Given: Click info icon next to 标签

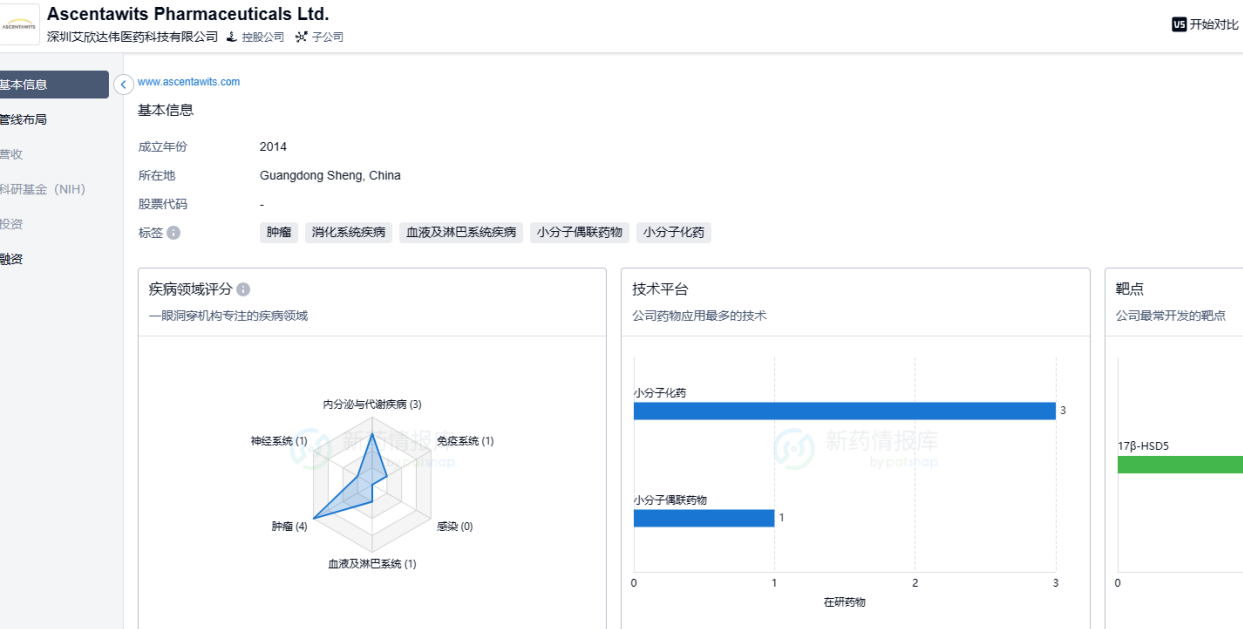Looking at the screenshot, I should click(174, 233).
